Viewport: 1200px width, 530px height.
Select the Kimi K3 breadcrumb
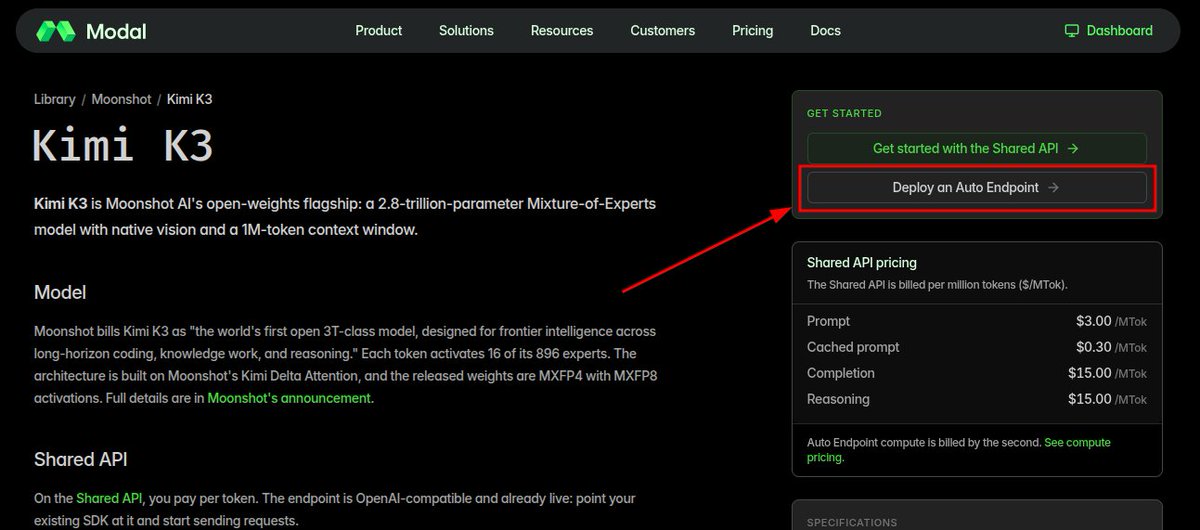click(x=190, y=99)
